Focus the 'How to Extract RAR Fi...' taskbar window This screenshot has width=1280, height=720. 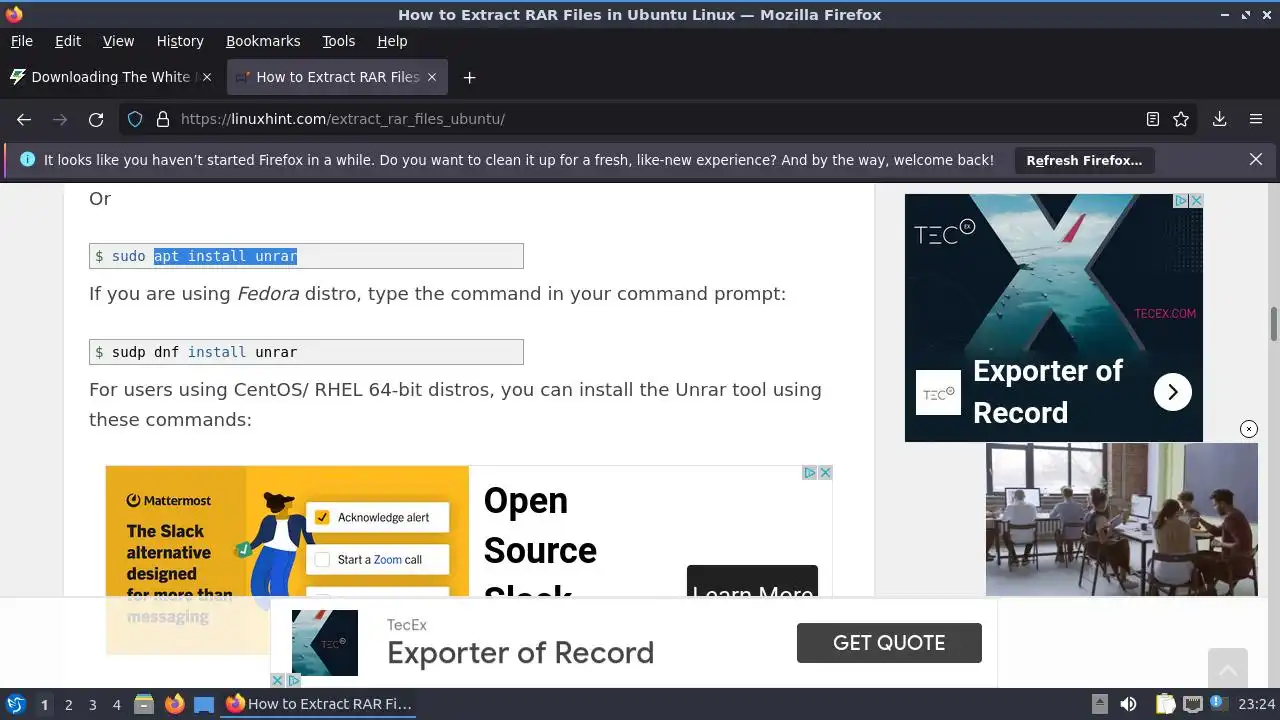tap(319, 704)
